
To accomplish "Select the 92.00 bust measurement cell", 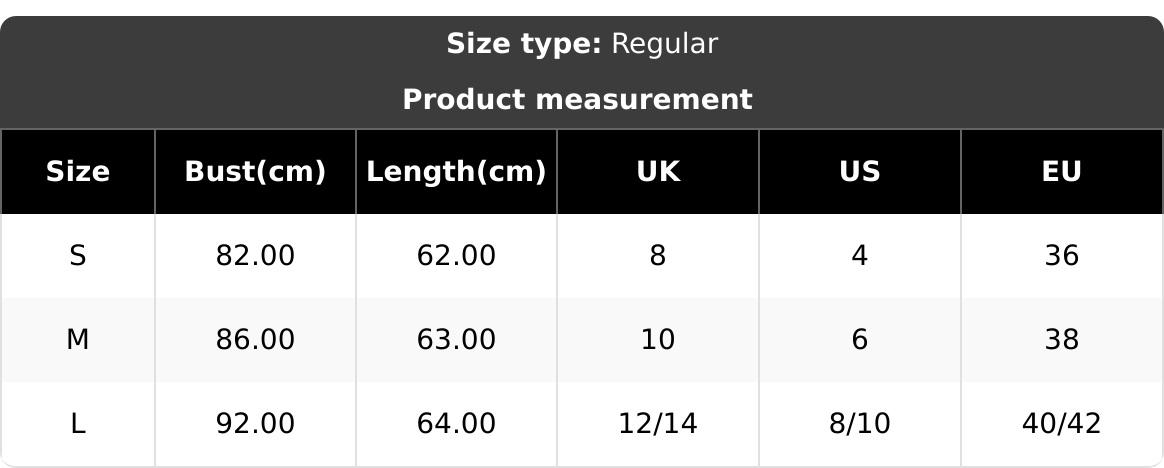I will (255, 424).
